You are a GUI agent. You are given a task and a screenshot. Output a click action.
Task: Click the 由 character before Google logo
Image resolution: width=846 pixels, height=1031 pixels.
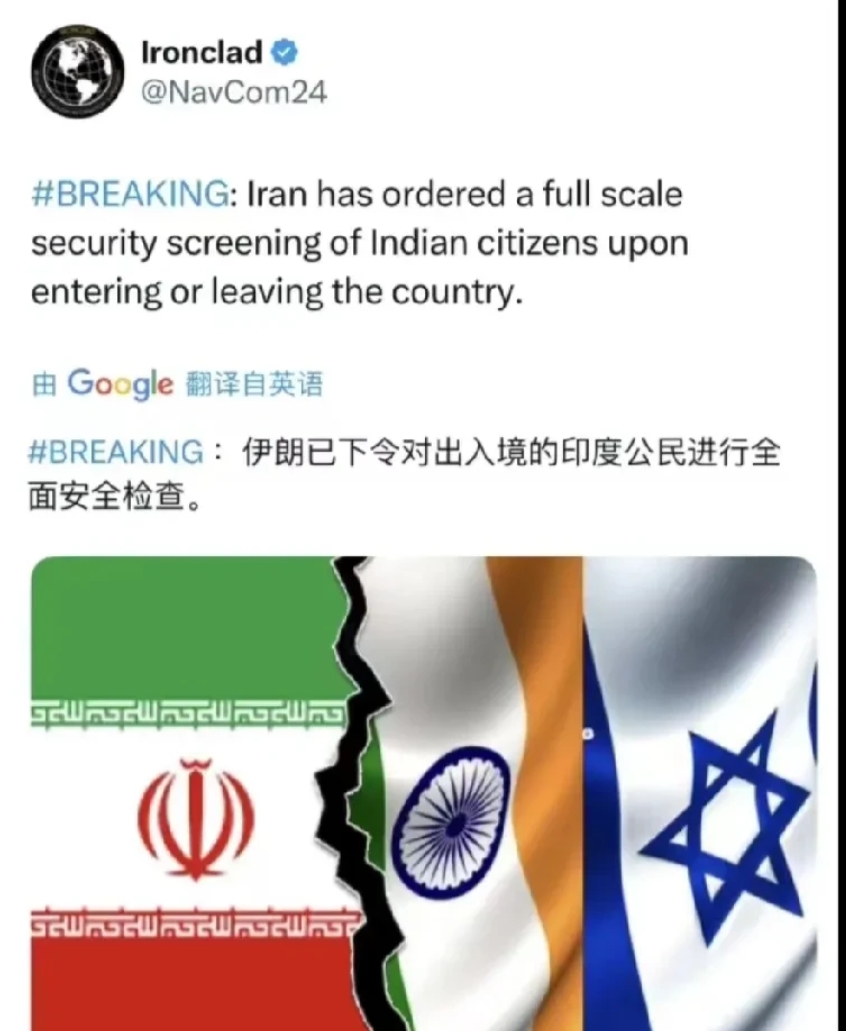point(44,385)
